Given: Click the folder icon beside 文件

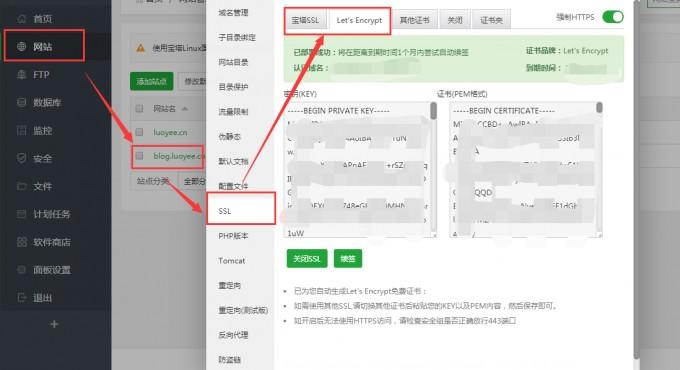Looking at the screenshot, I should (x=21, y=186).
